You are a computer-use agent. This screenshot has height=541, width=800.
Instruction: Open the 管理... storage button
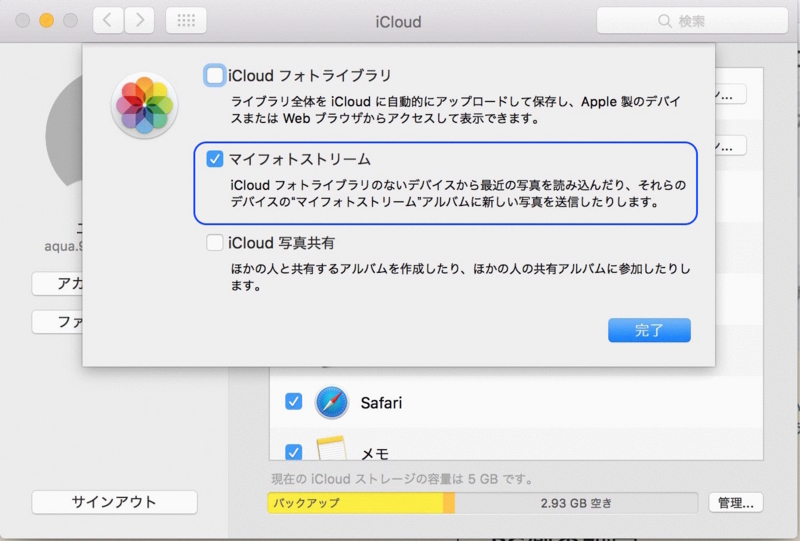pyautogui.click(x=736, y=503)
